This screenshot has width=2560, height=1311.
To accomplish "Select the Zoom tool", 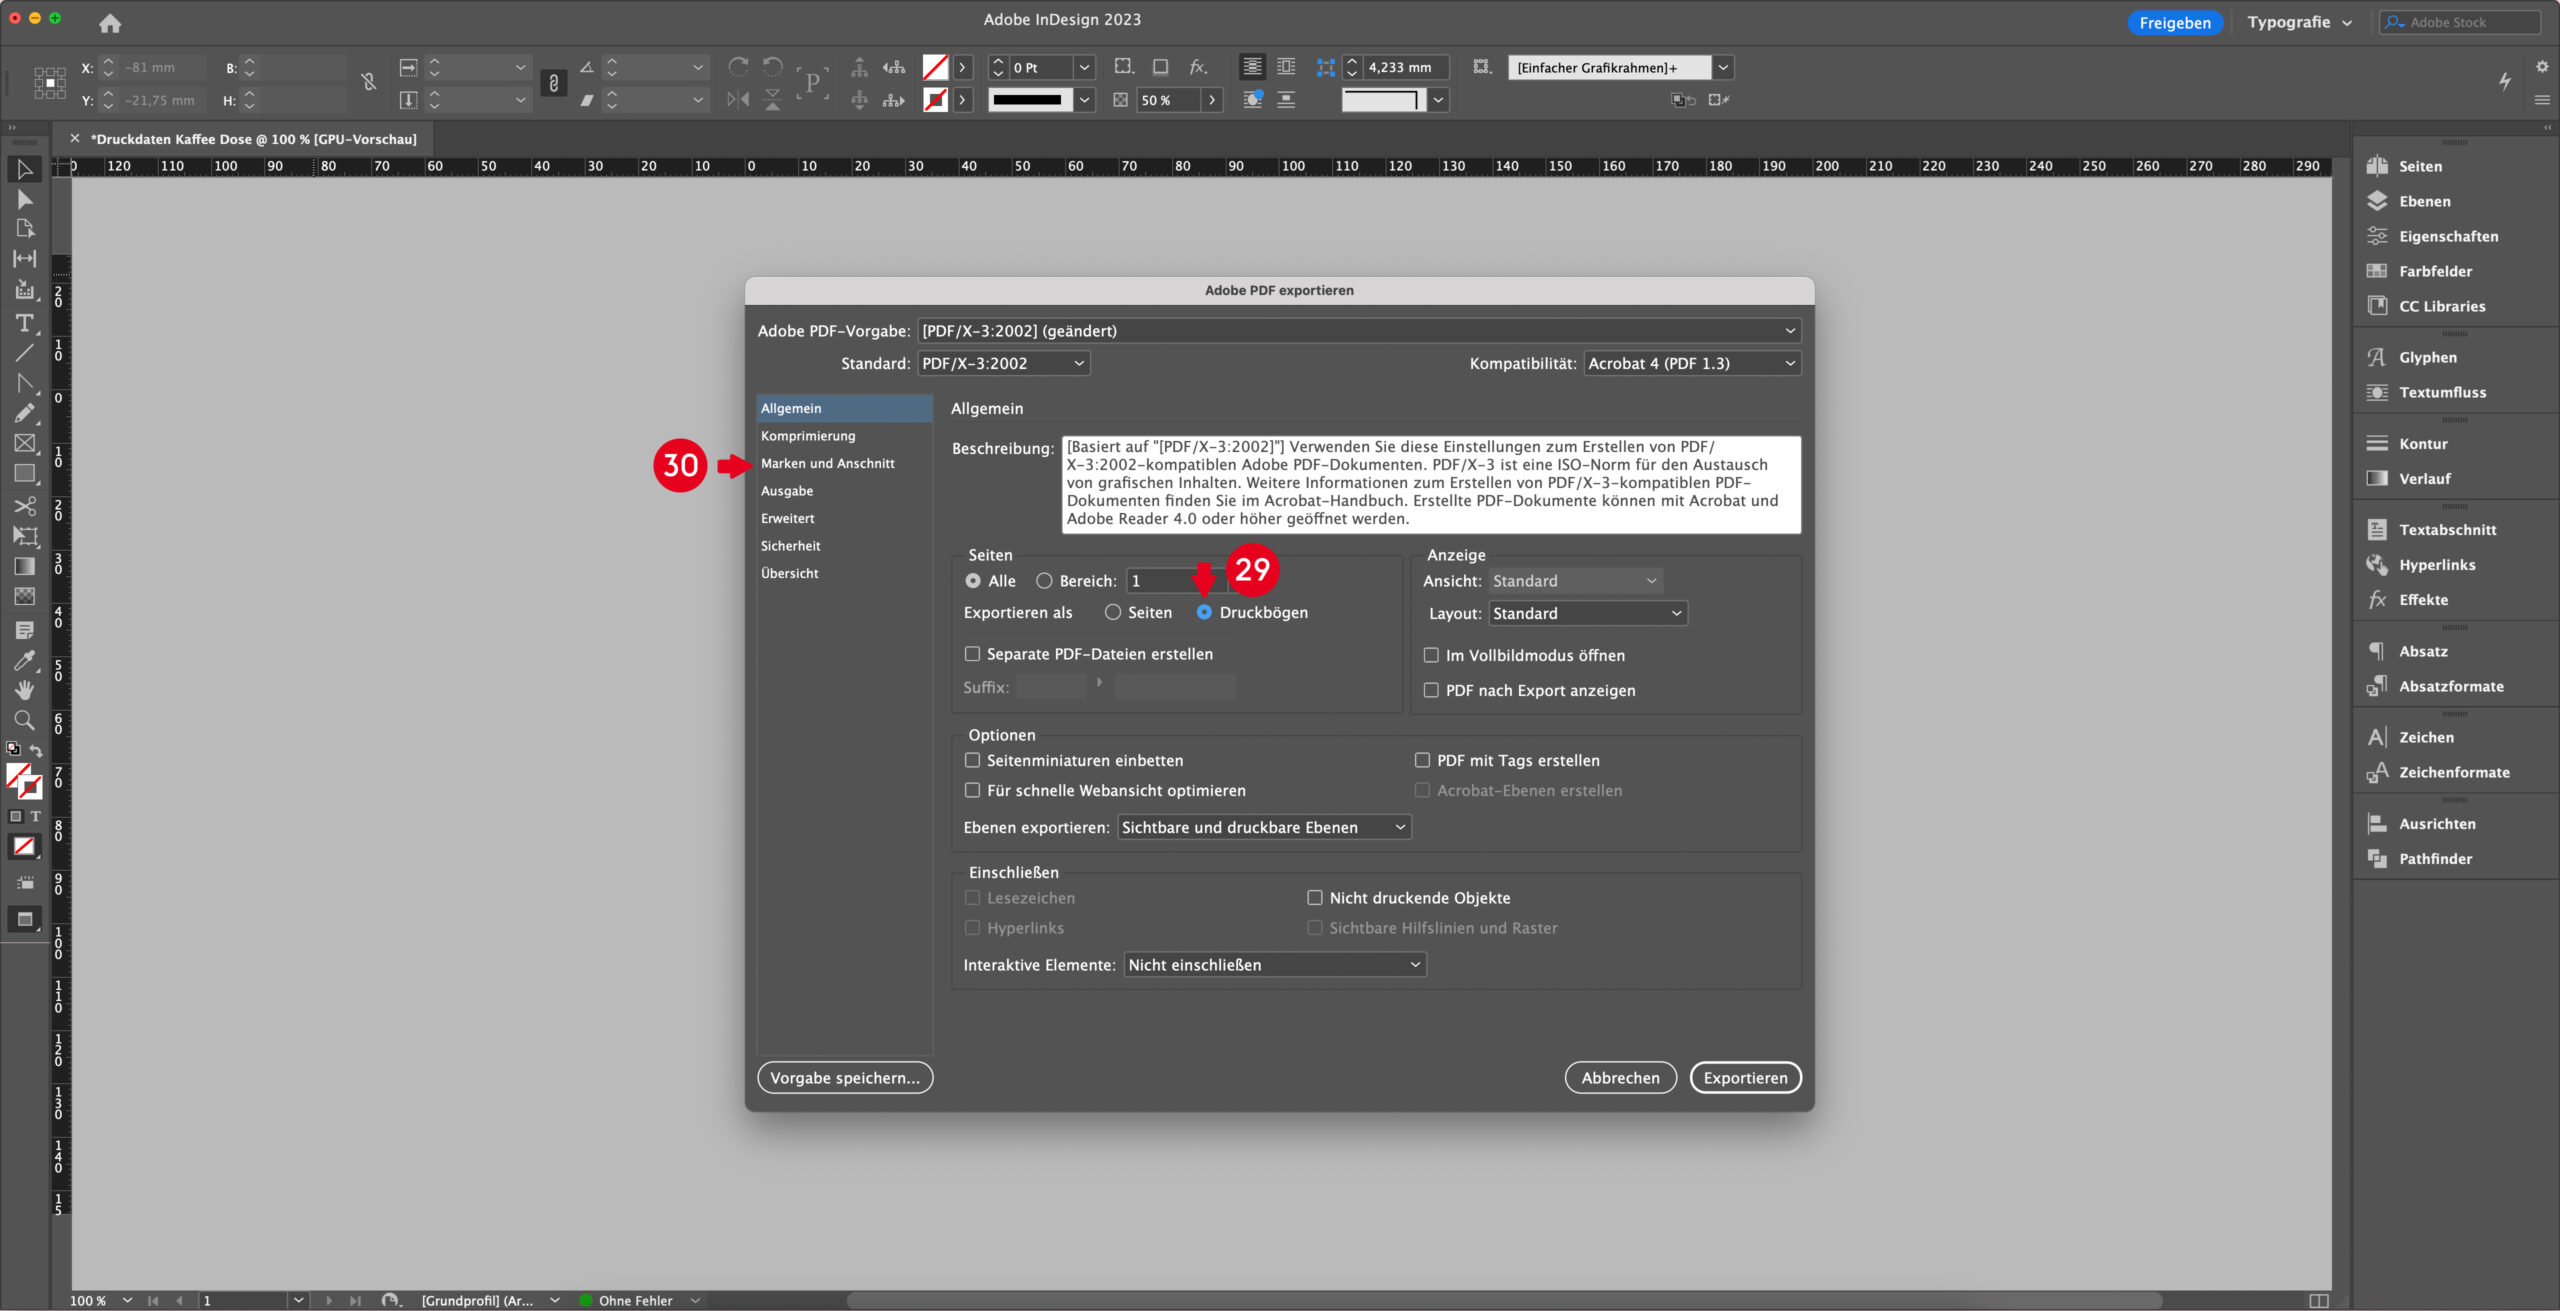I will [x=24, y=720].
